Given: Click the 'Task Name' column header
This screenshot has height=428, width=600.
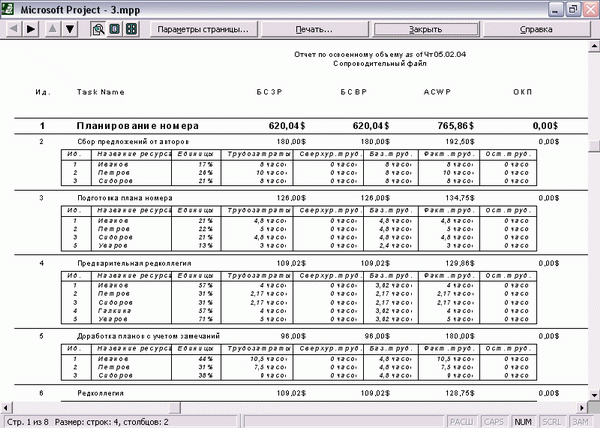Looking at the screenshot, I should click(100, 92).
